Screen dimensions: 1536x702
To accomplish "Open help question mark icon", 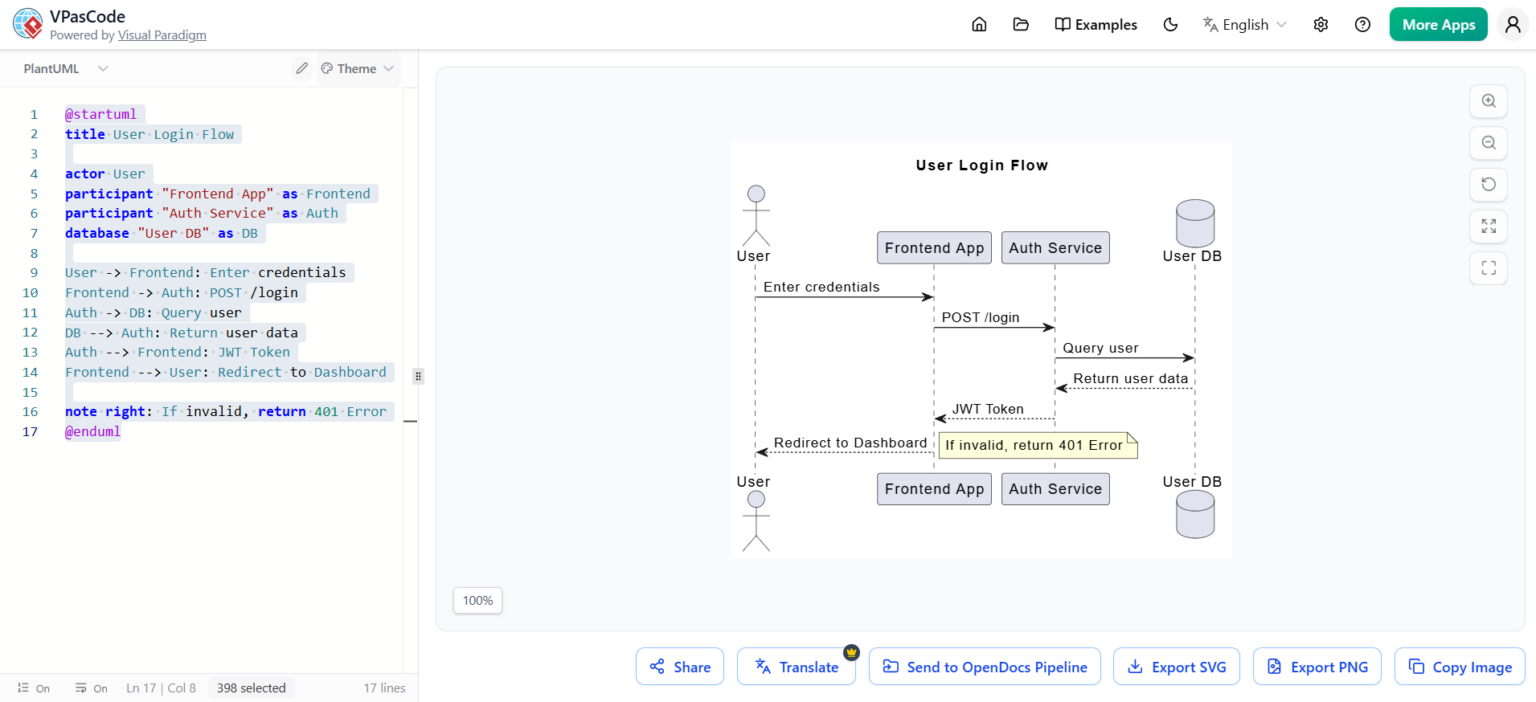I will click(x=1362, y=24).
